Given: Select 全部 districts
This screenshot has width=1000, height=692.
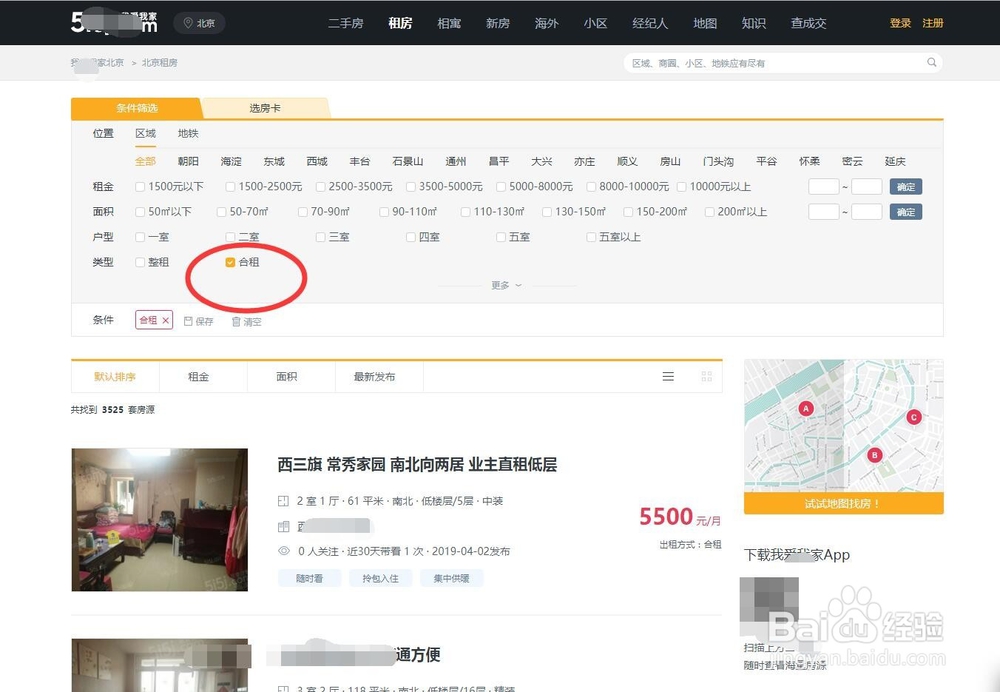Looking at the screenshot, I should tap(145, 161).
